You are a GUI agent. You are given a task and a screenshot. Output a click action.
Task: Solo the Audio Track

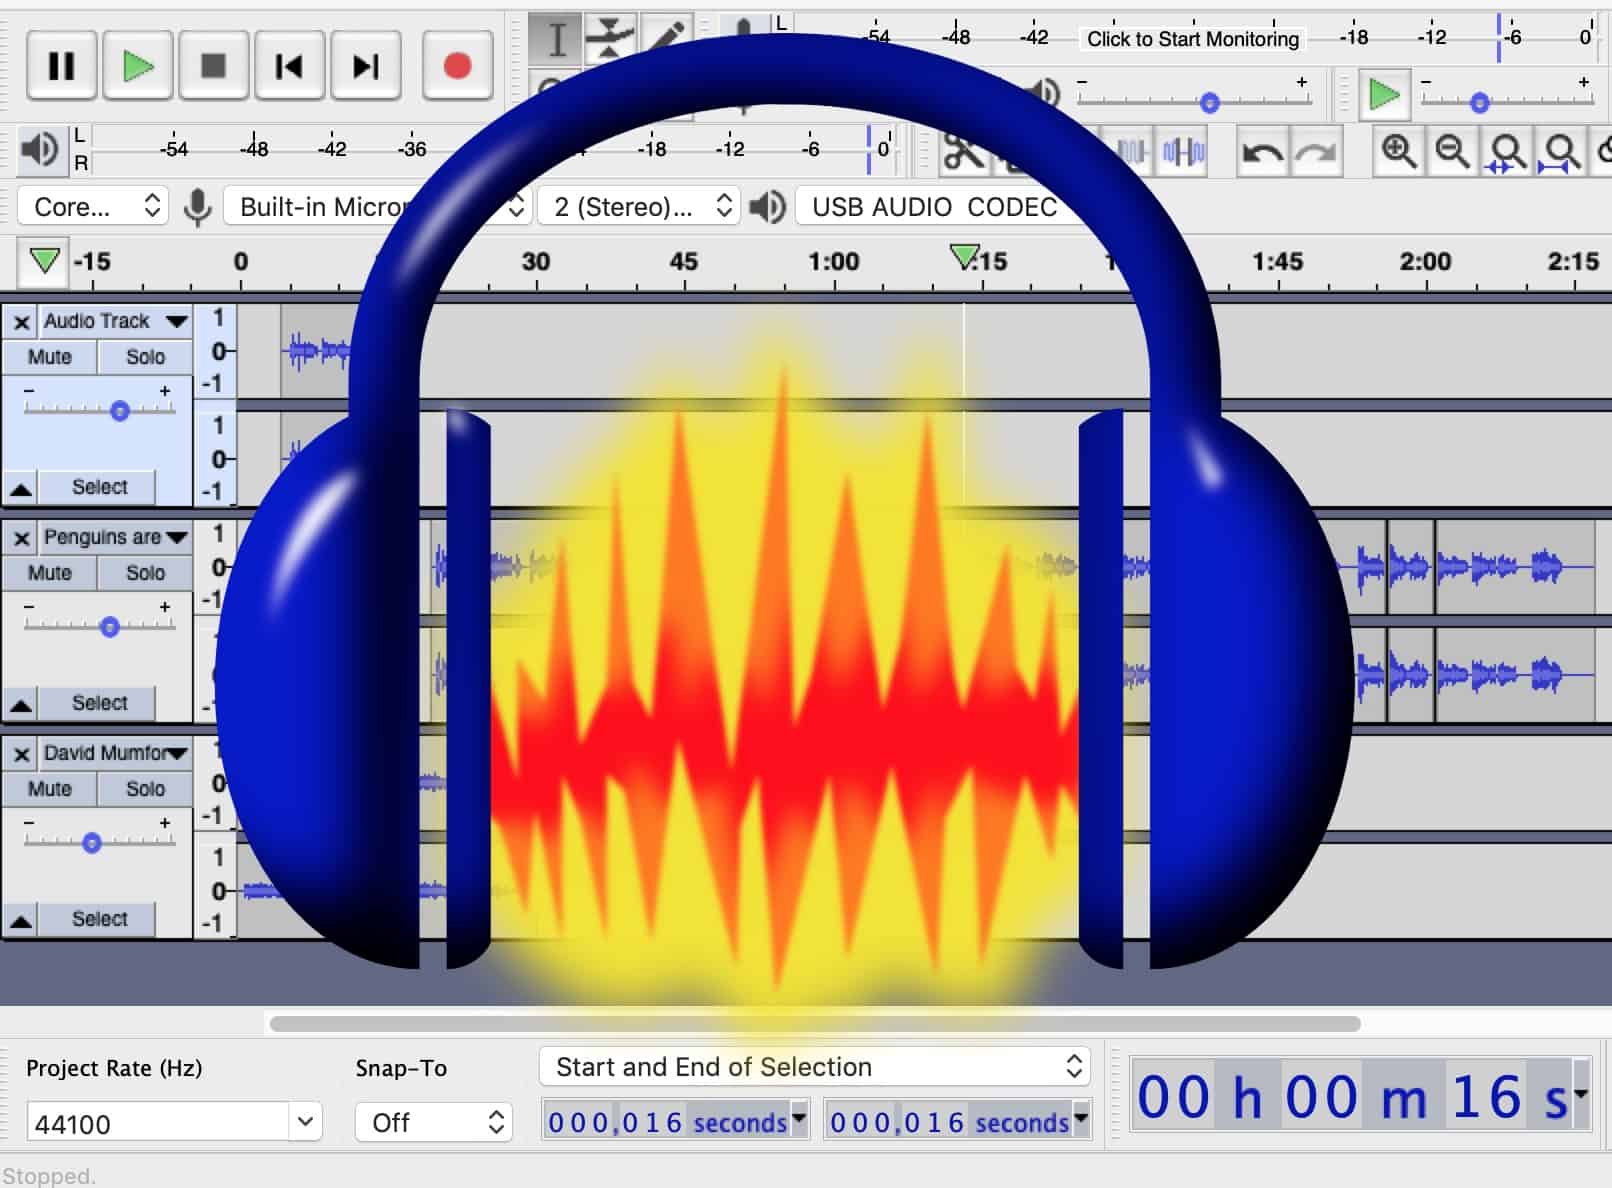[145, 357]
